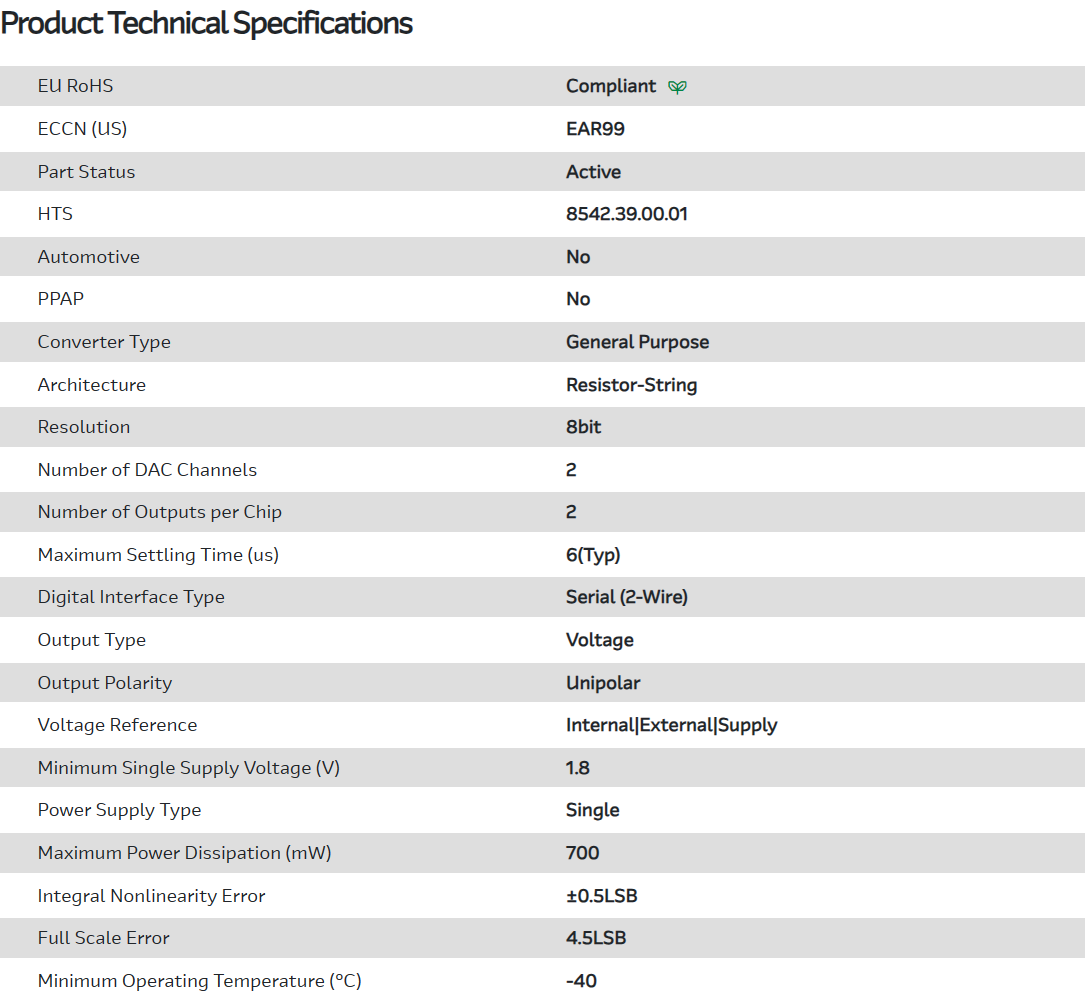The image size is (1085, 997).
Task: Click the Serial (2-Wire) interface value
Action: click(x=626, y=597)
